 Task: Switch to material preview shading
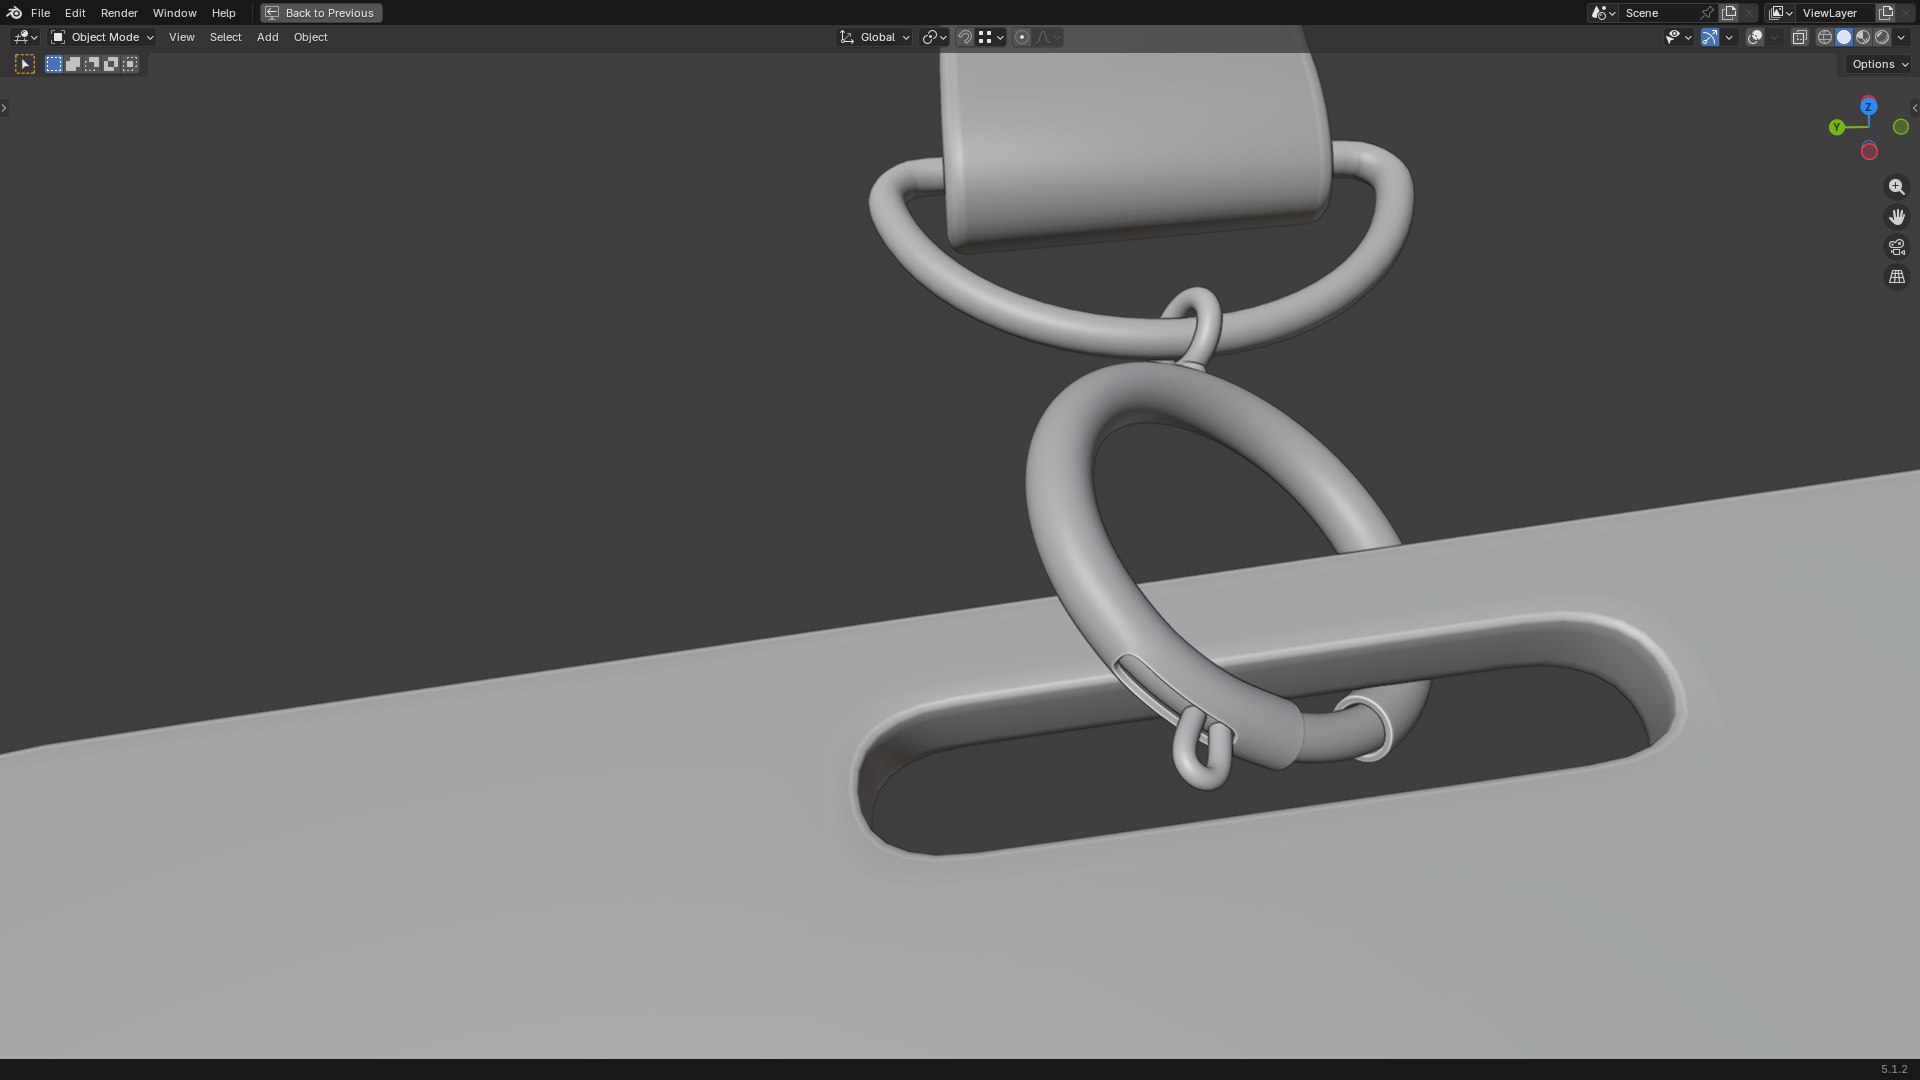[1863, 37]
